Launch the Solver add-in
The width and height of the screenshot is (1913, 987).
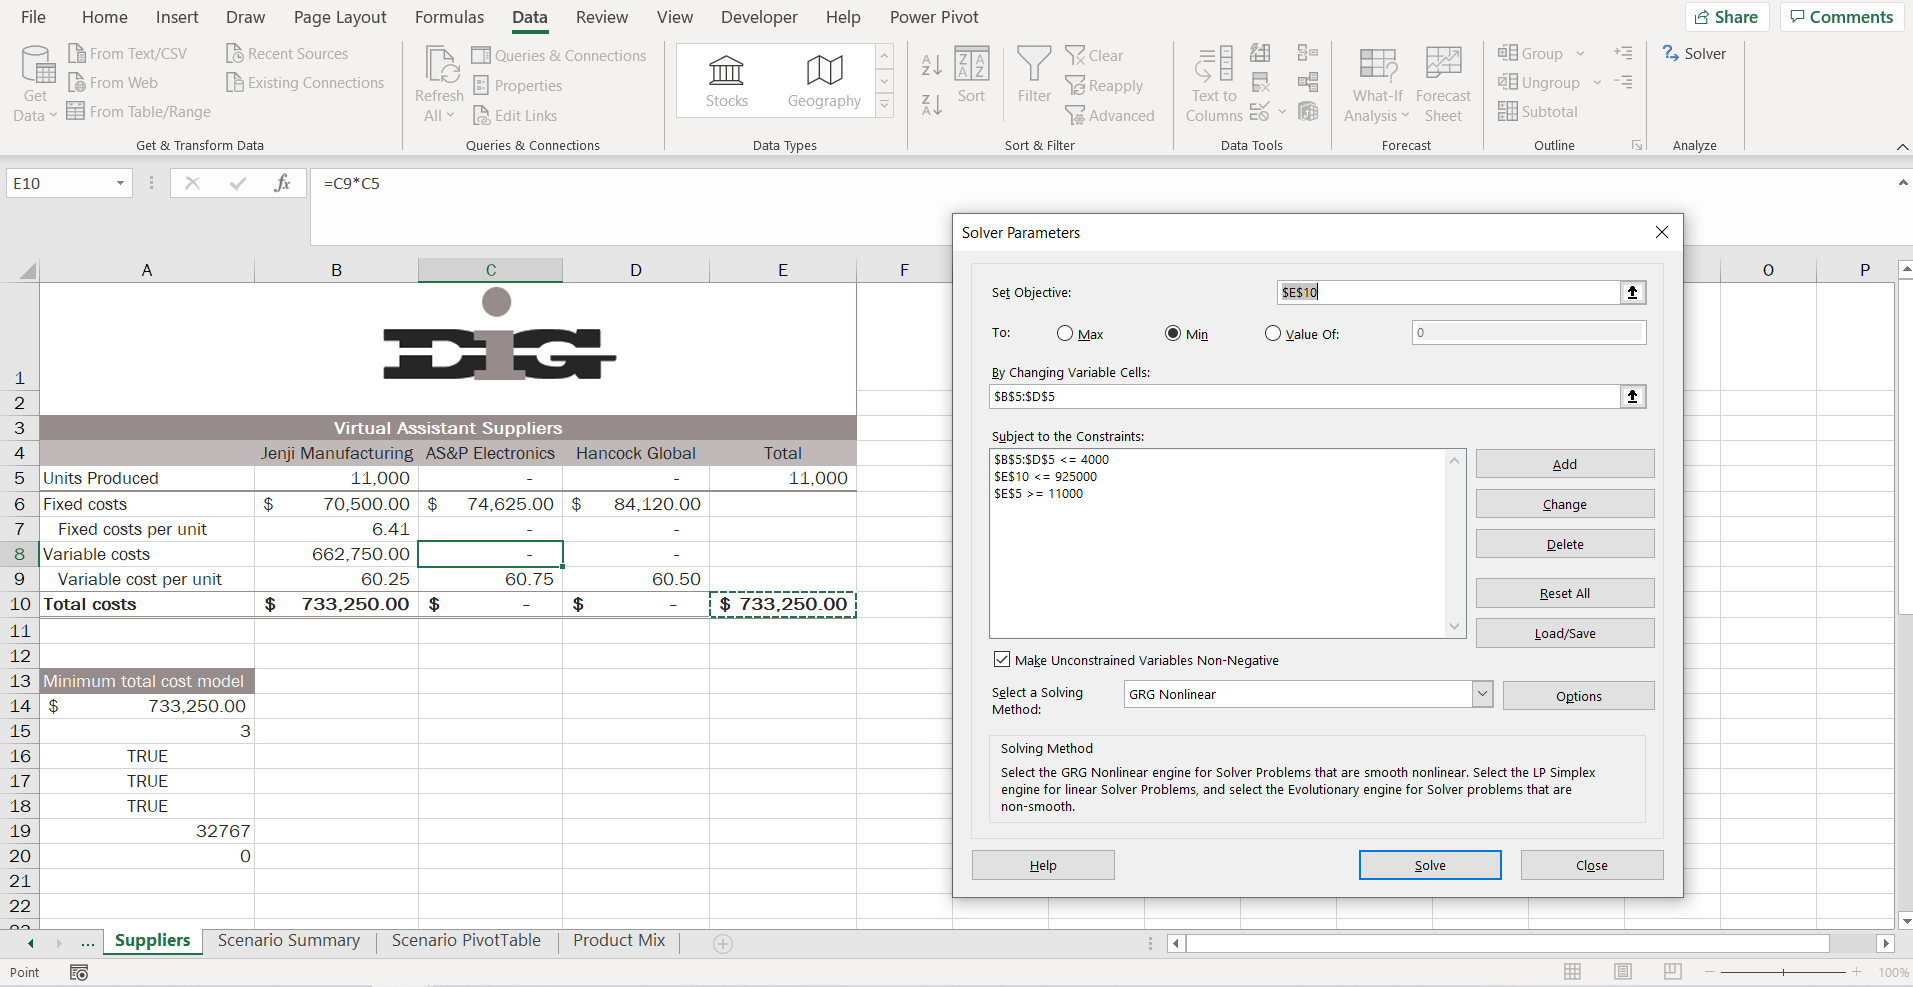pos(1694,53)
